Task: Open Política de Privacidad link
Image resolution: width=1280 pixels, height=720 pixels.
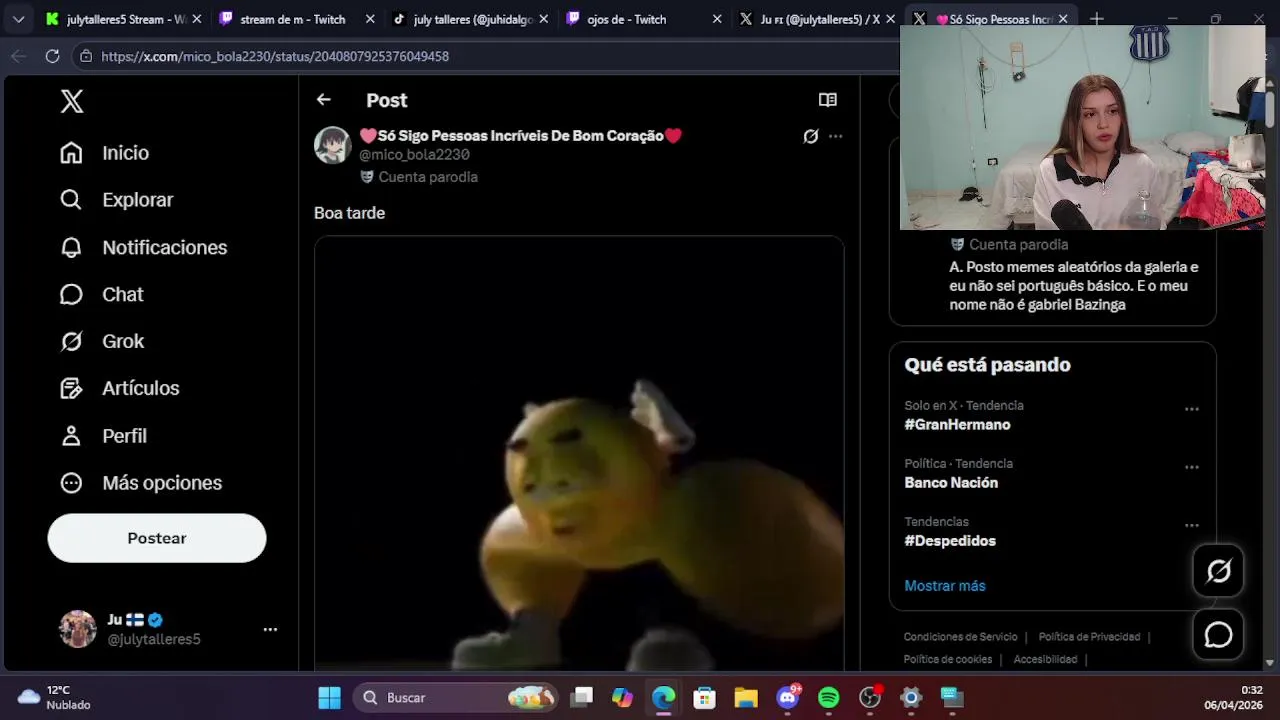Action: coord(1089,637)
